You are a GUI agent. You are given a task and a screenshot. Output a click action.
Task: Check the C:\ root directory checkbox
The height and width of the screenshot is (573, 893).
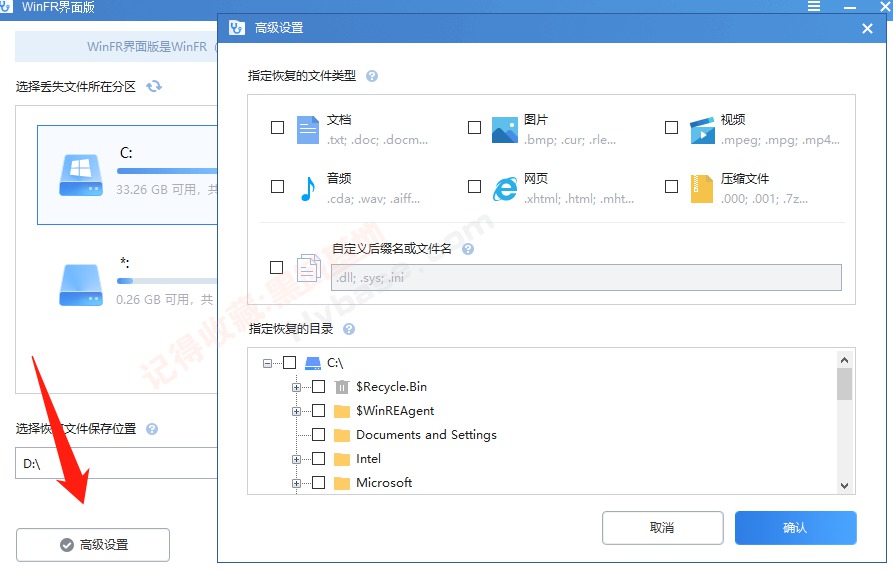point(290,362)
